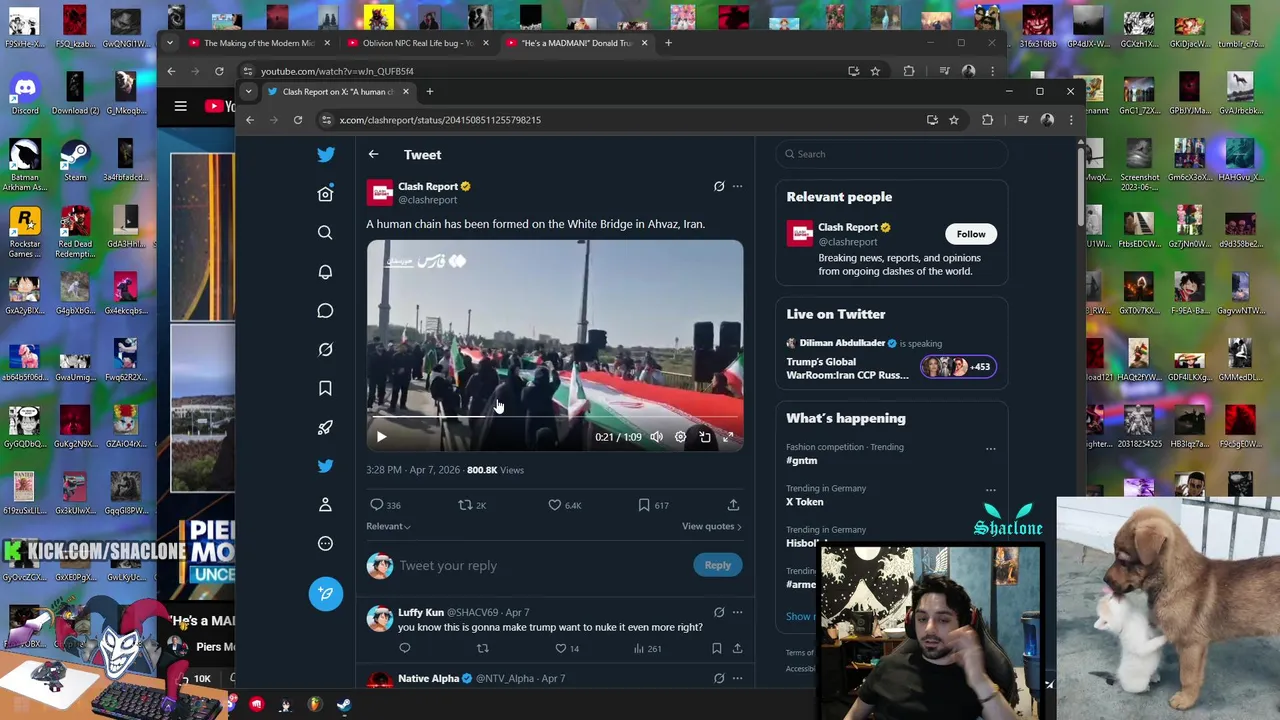Screen dimensions: 1280x720
Task: Open a new tab in front Chrome window
Action: 430,92
